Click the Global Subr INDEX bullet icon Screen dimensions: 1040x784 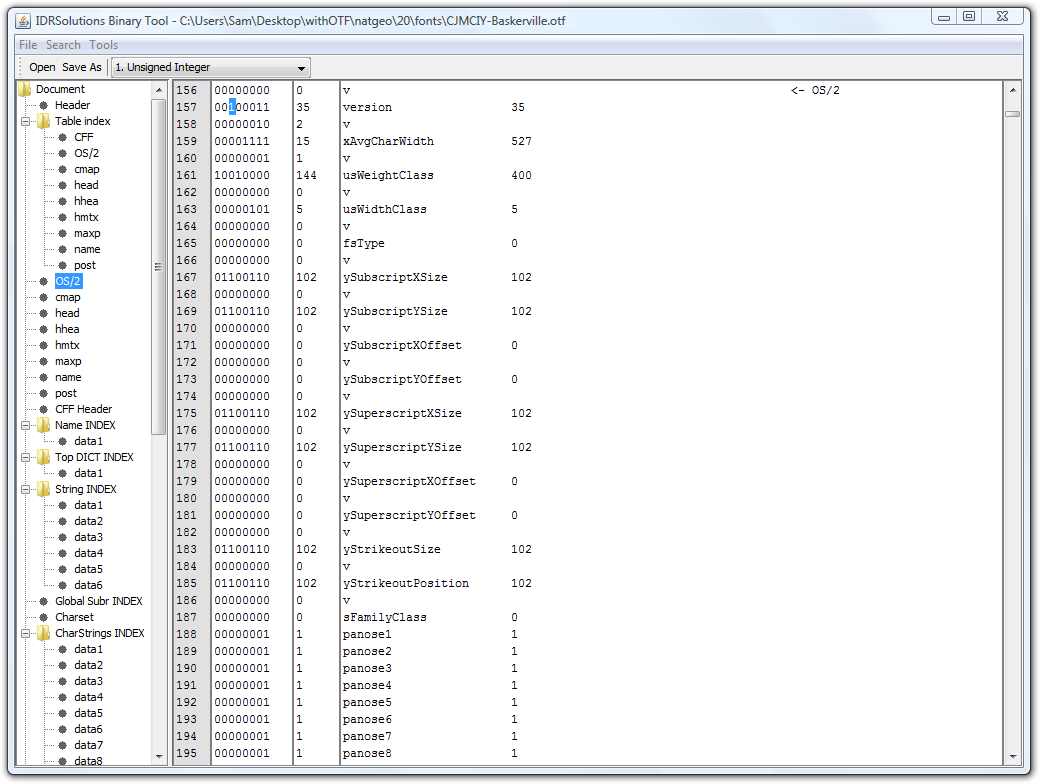pyautogui.click(x=43, y=601)
